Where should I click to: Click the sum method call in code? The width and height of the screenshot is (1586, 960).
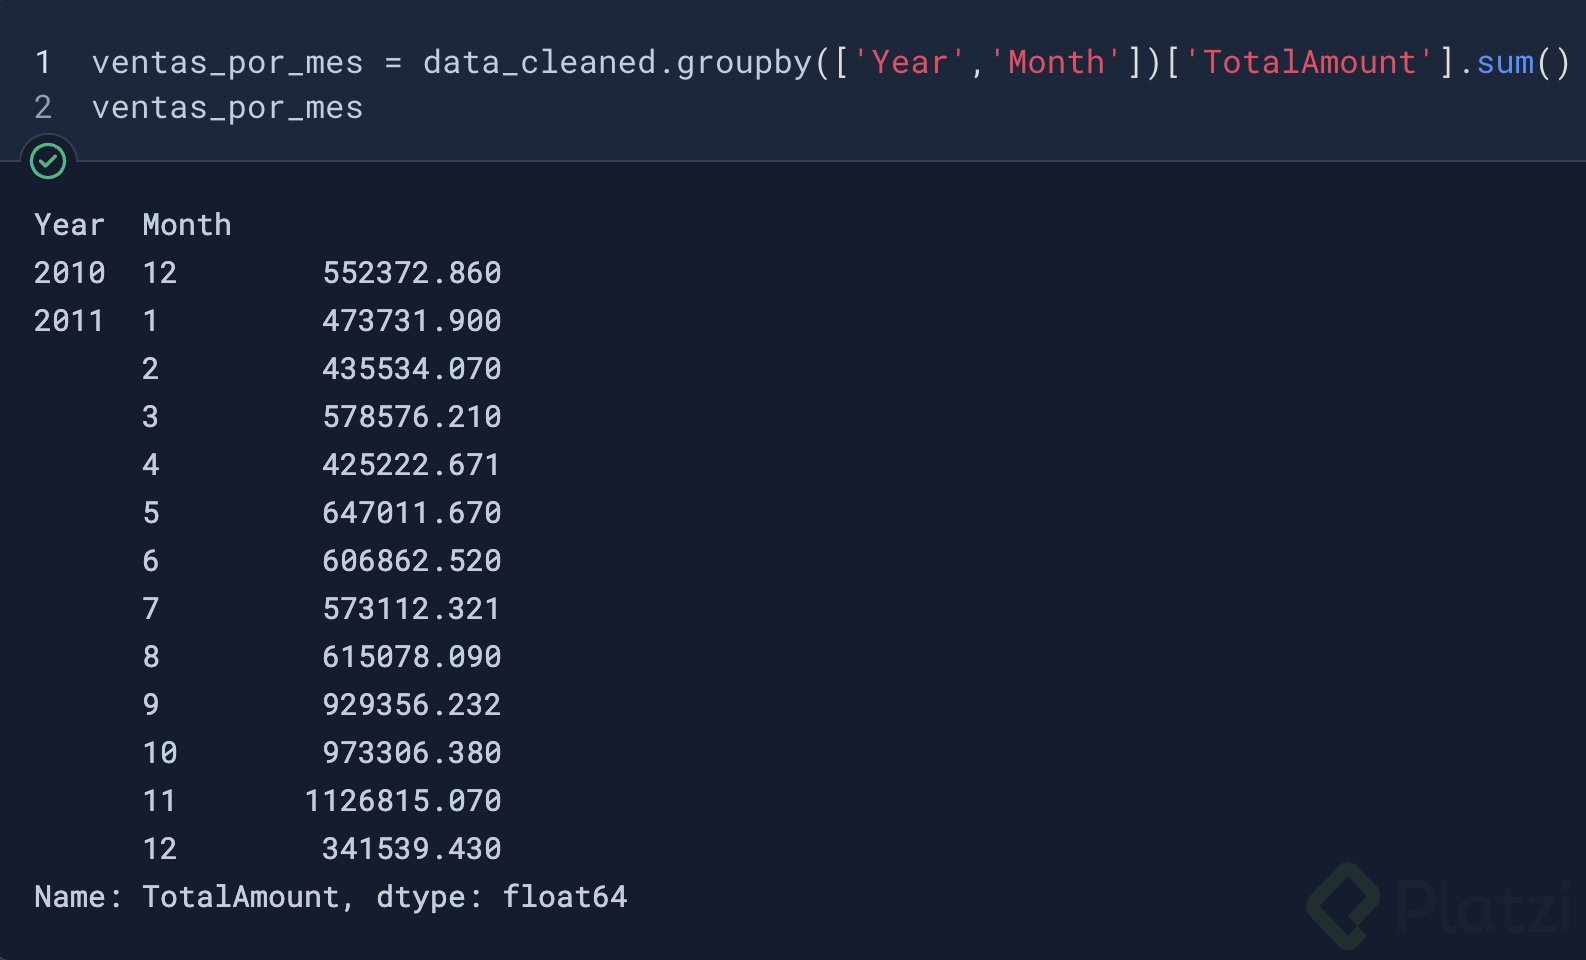click(x=1504, y=63)
